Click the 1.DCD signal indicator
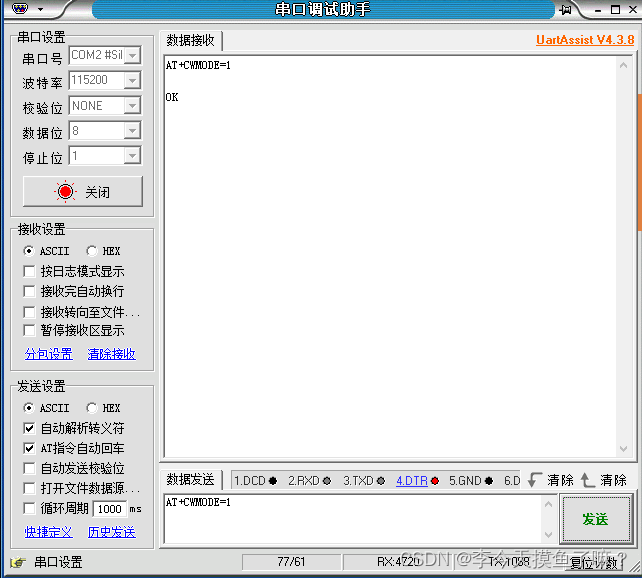Image resolution: width=642 pixels, height=578 pixels. (255, 481)
